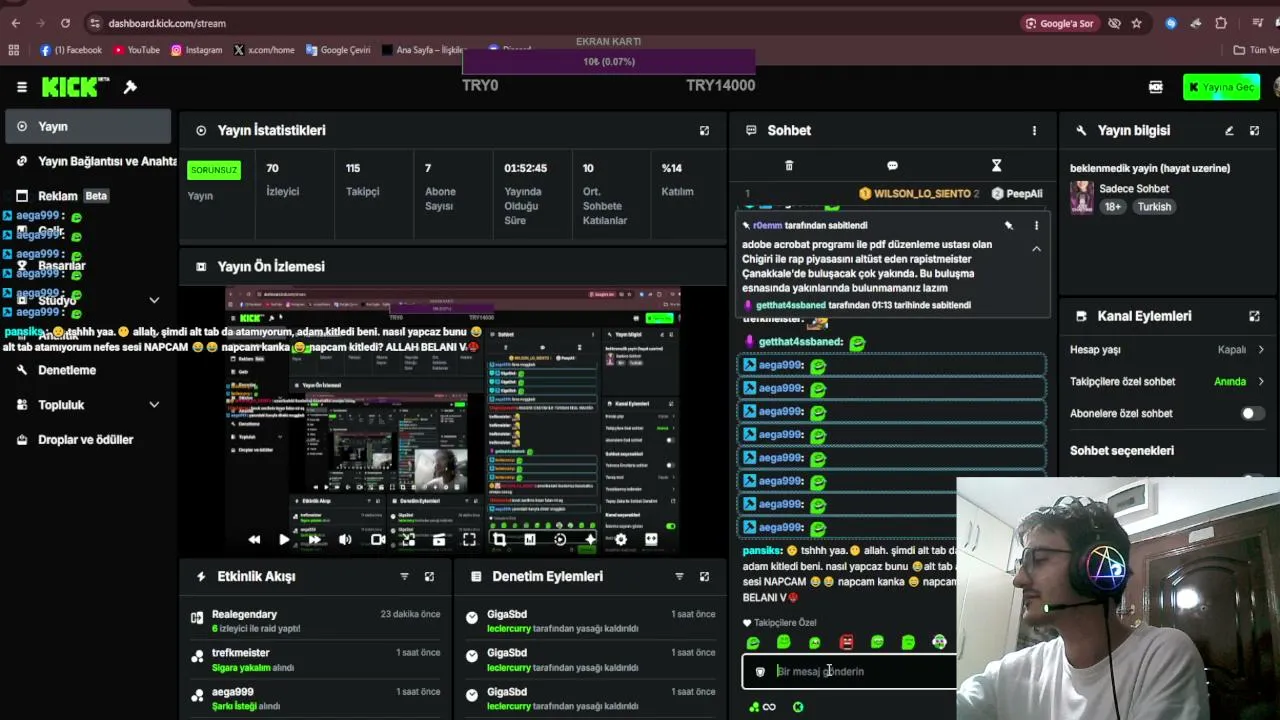Image resolution: width=1280 pixels, height=720 pixels.
Task: Click Google'a Sor button in address bar
Action: point(1059,23)
